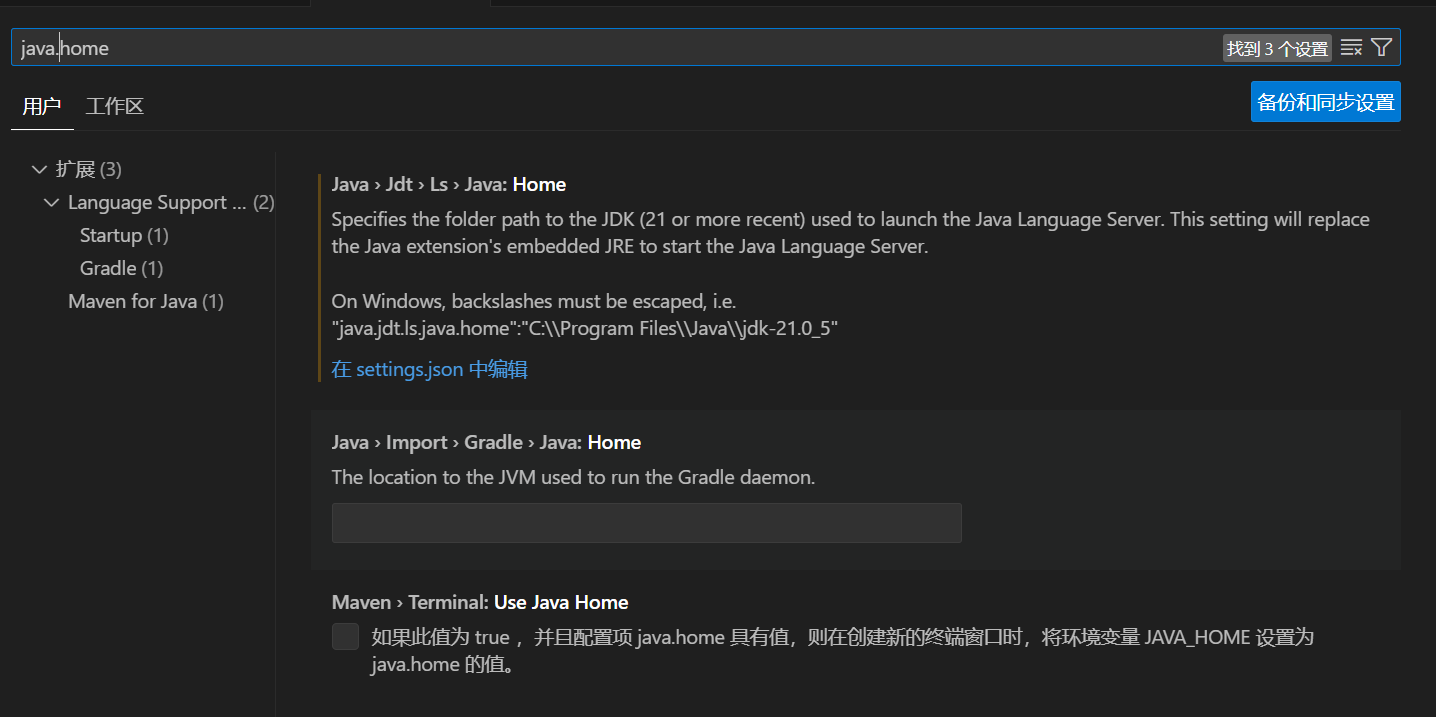Click Maven breadcrumb of Use Java Home
The height and width of the screenshot is (717, 1436).
pyautogui.click(x=362, y=602)
